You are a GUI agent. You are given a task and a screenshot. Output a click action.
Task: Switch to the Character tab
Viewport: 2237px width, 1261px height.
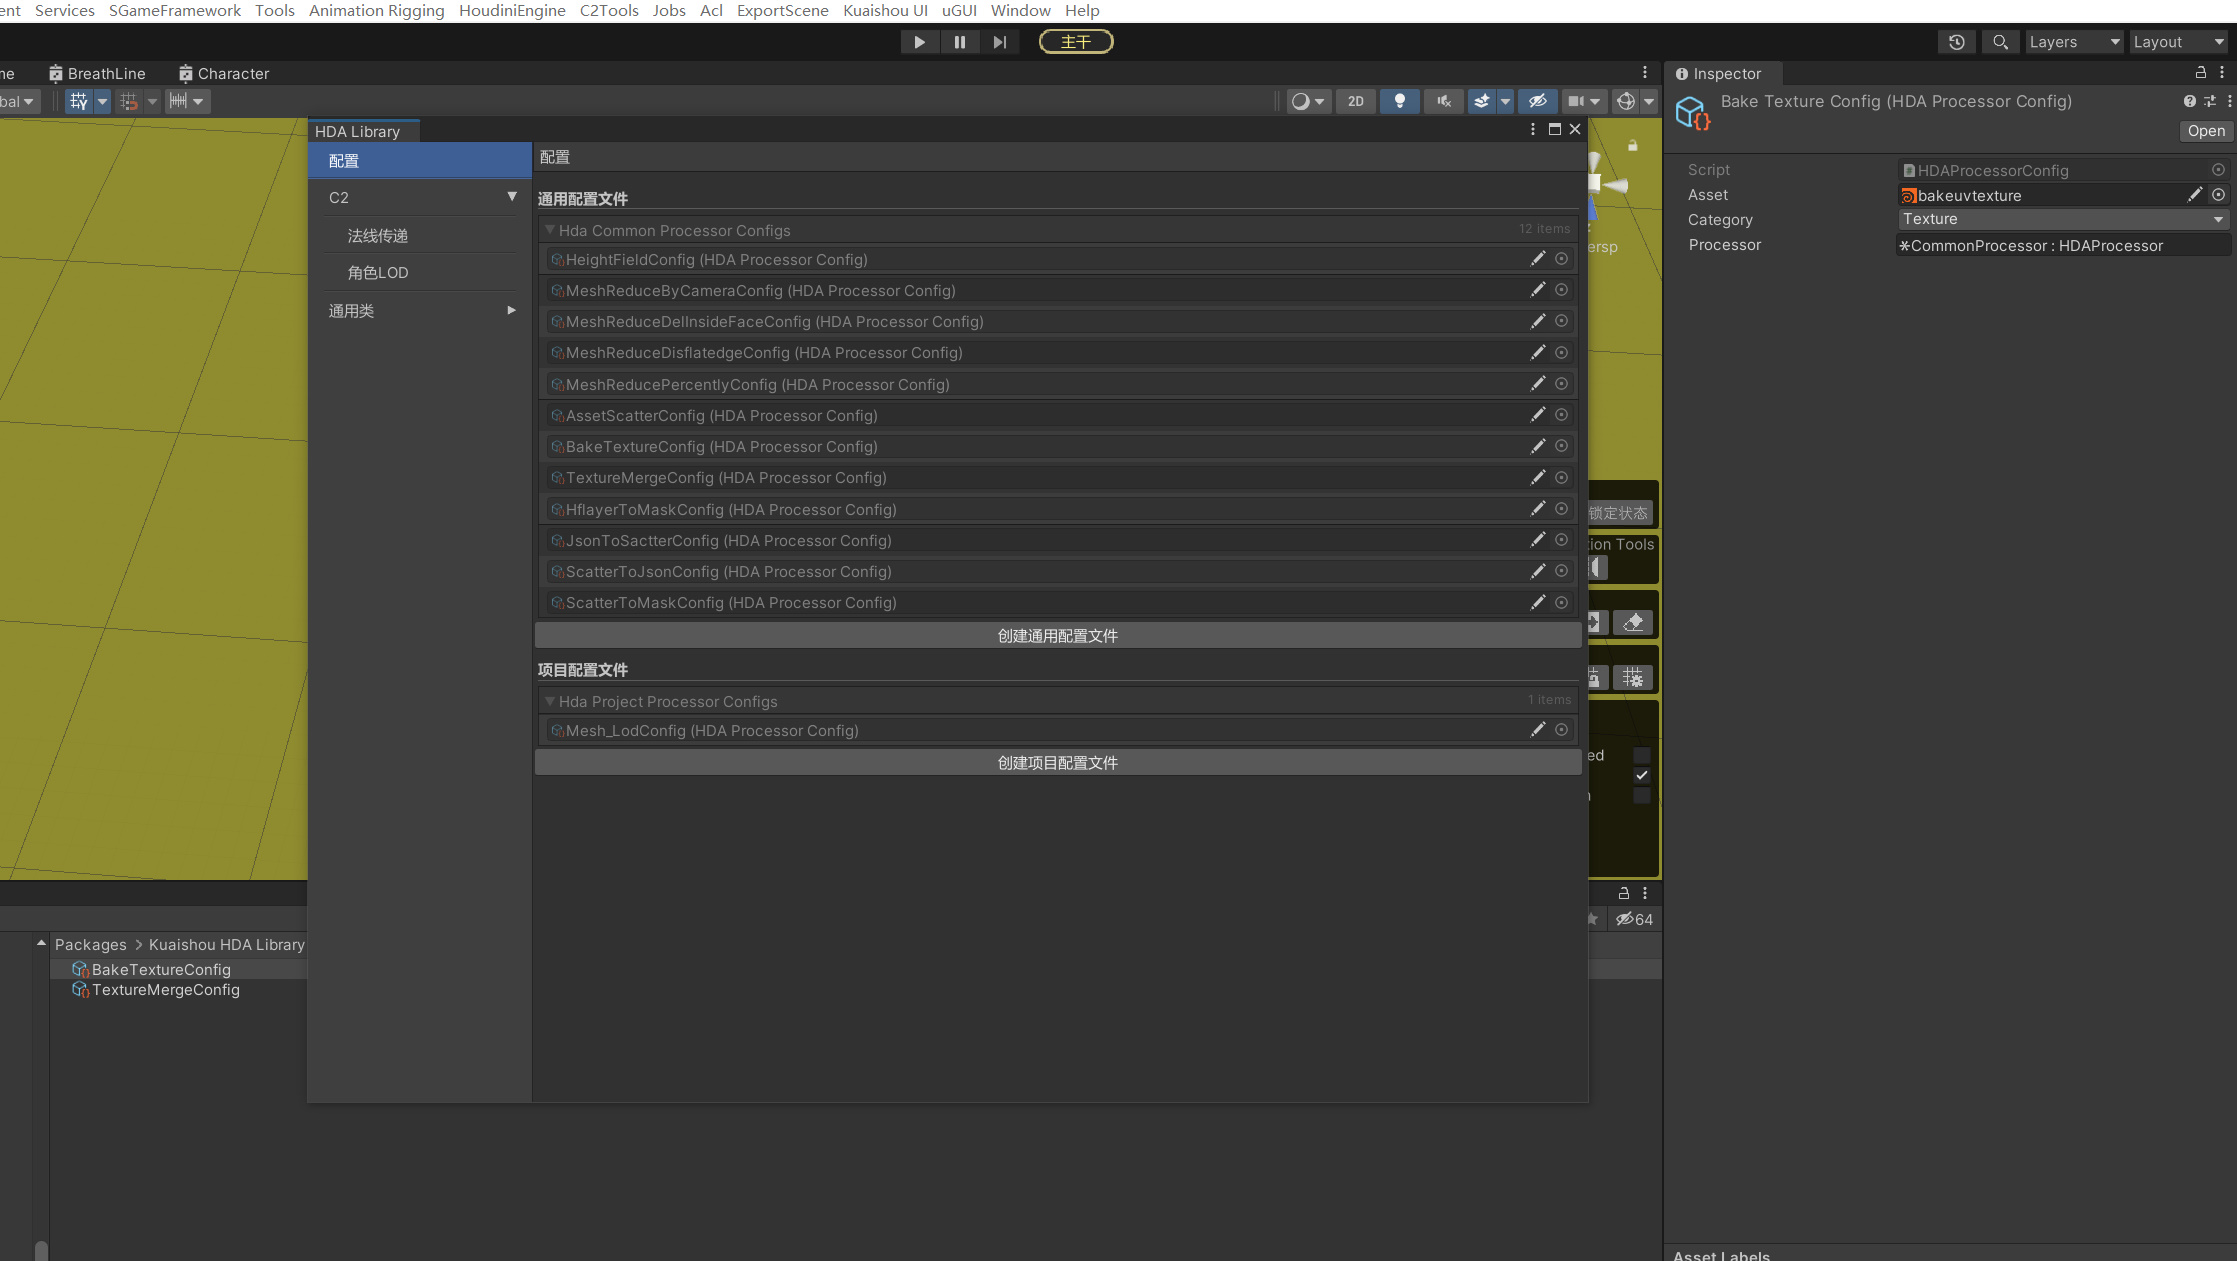(232, 73)
